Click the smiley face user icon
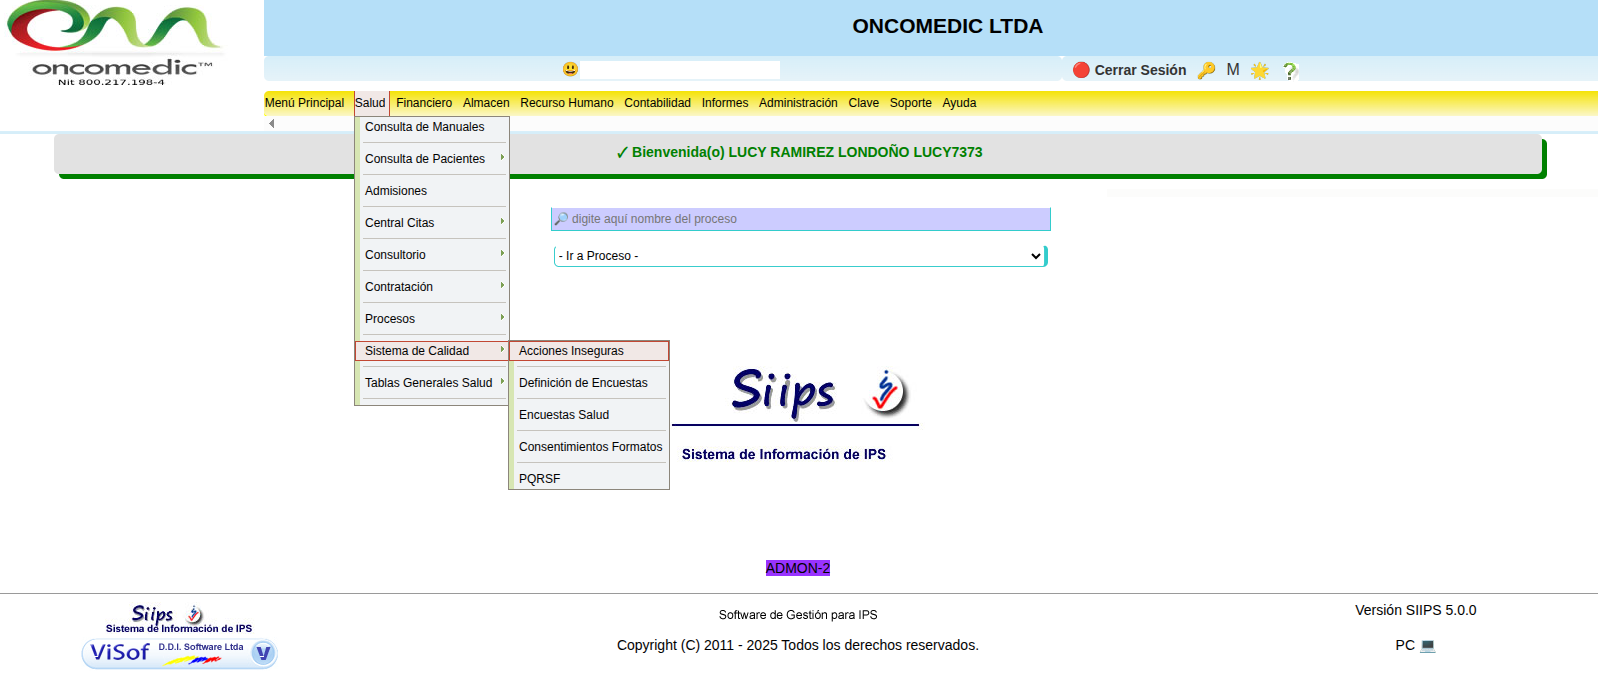This screenshot has width=1598, height=687. click(570, 69)
